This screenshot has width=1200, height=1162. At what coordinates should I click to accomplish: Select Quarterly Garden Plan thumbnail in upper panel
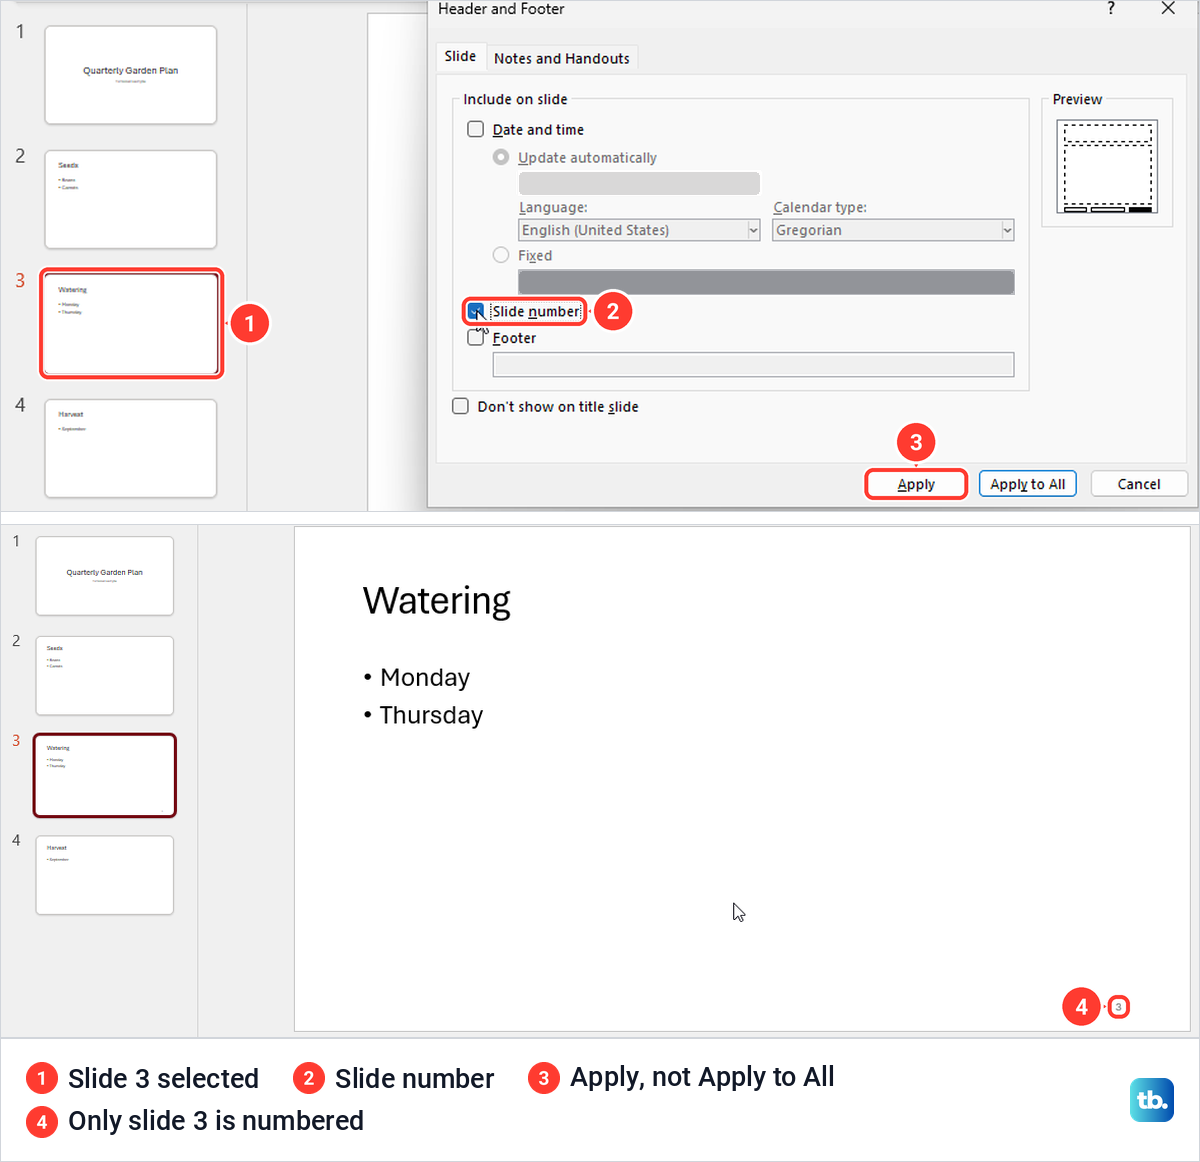pyautogui.click(x=131, y=75)
